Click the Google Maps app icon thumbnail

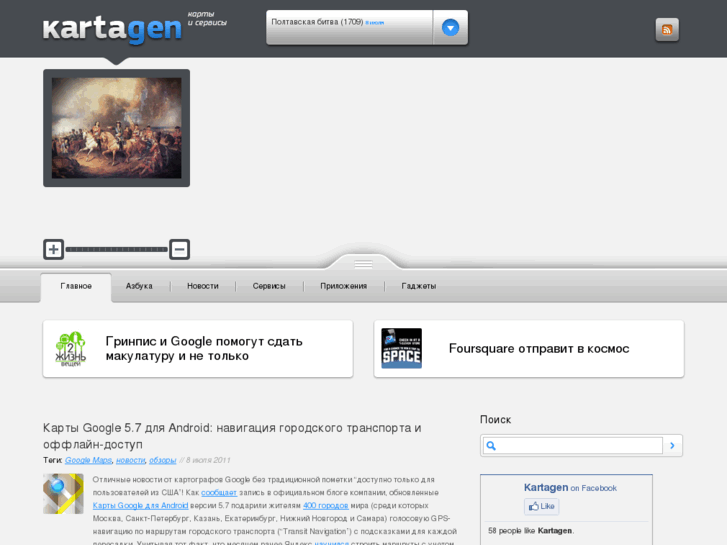coord(63,494)
